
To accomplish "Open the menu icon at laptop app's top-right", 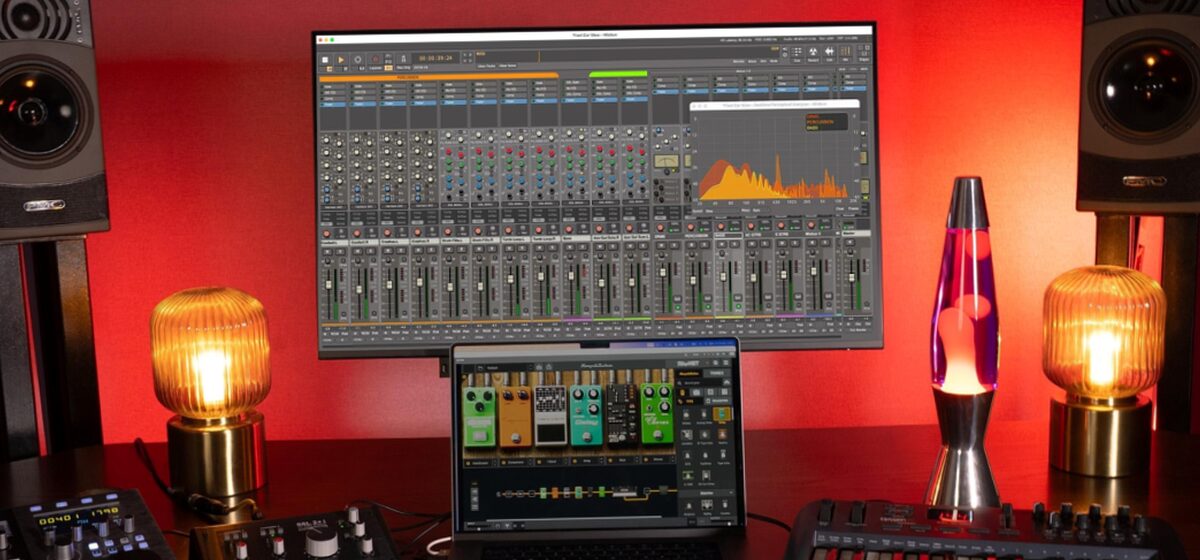I will click(x=726, y=363).
